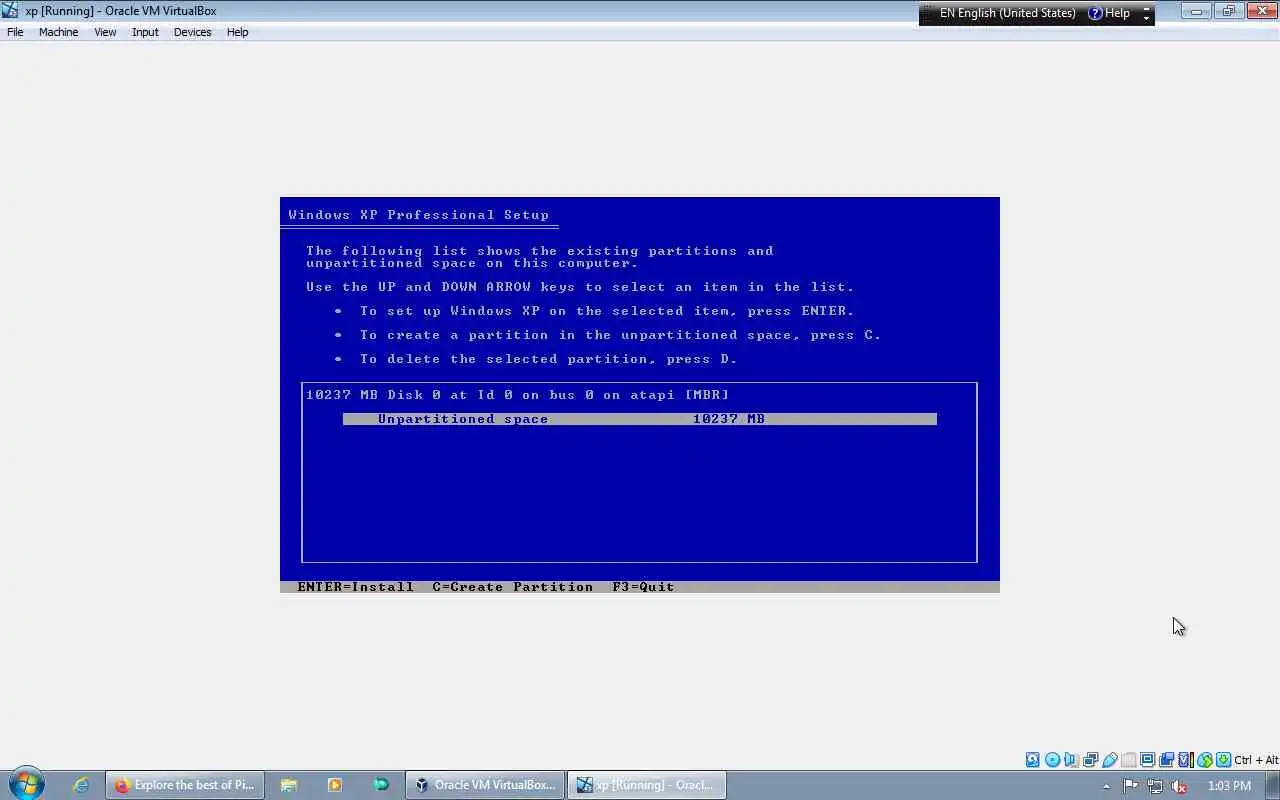Click the mouse integration indicator icon
The height and width of the screenshot is (800, 1280).
tap(1205, 760)
